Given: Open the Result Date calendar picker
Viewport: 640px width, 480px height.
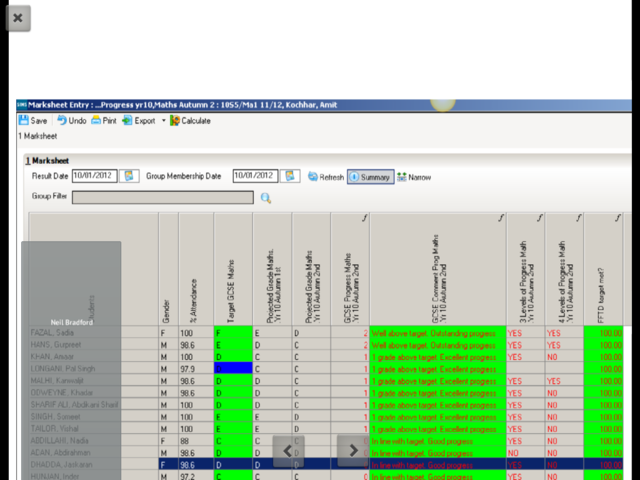Looking at the screenshot, I should (129, 176).
